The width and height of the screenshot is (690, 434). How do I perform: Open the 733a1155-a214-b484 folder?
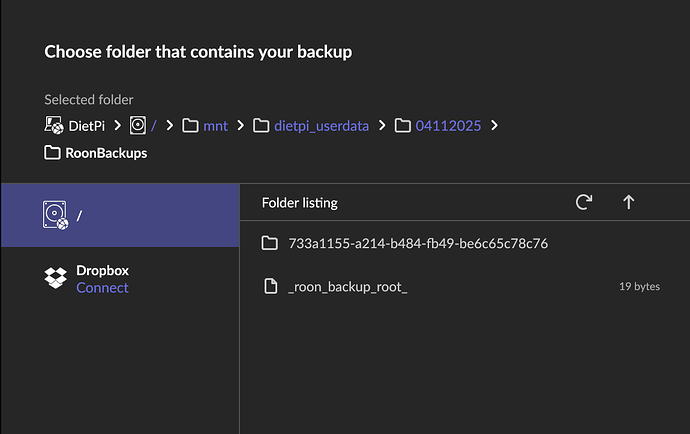pos(417,243)
